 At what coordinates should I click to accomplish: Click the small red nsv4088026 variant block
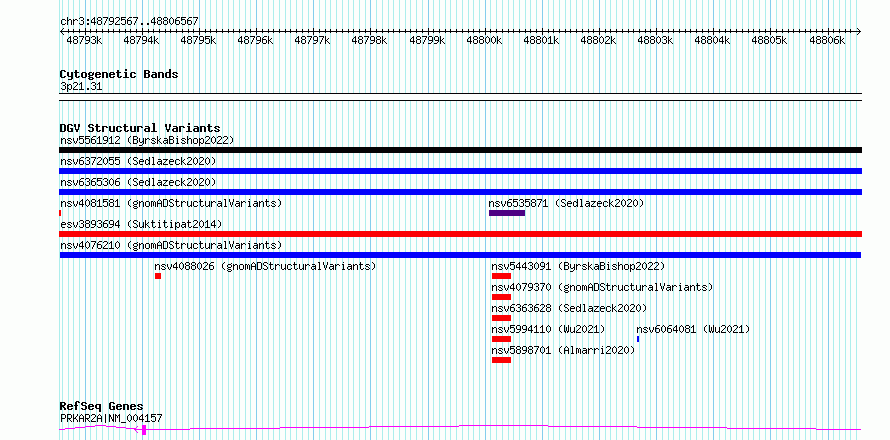(158, 276)
